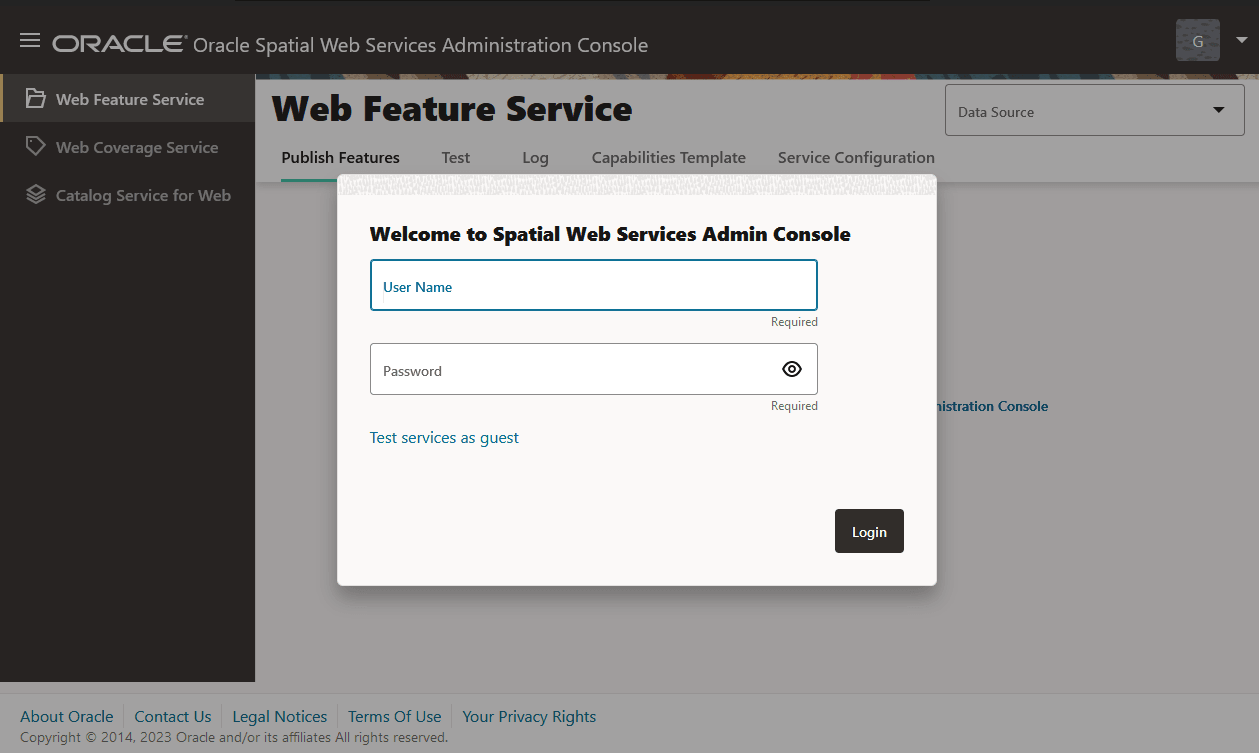Switch to the Test tab
The image size is (1259, 753).
(456, 158)
